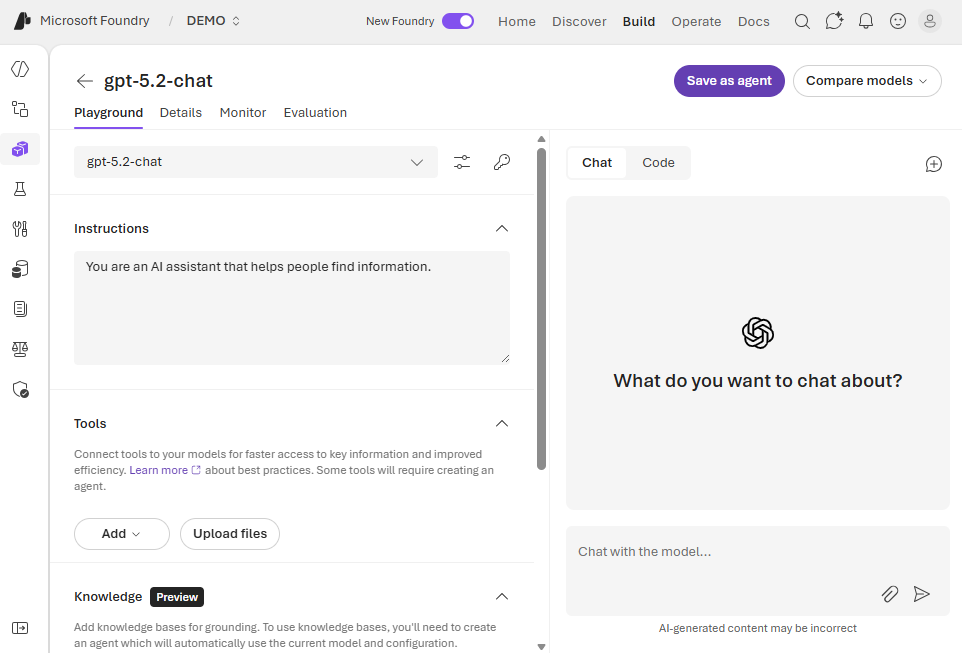962x653 pixels.
Task: Click the gpt-5.2-chat page heading
Action: [x=158, y=81]
